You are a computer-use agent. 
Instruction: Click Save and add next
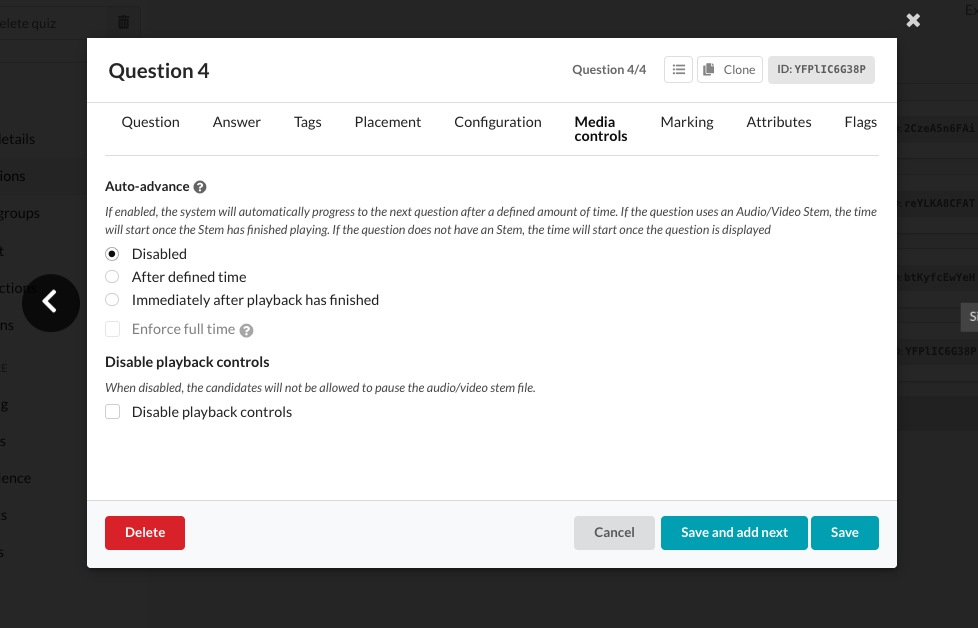point(734,533)
